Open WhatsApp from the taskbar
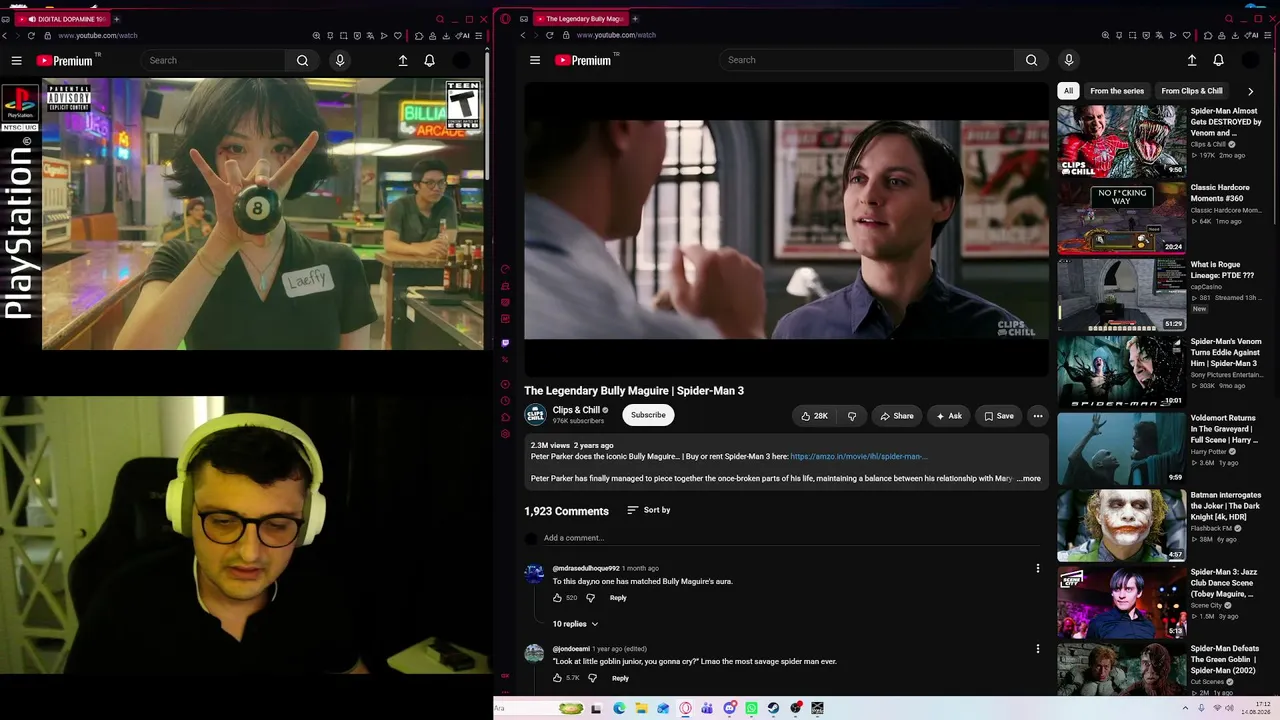This screenshot has height=720, width=1280. tap(751, 708)
